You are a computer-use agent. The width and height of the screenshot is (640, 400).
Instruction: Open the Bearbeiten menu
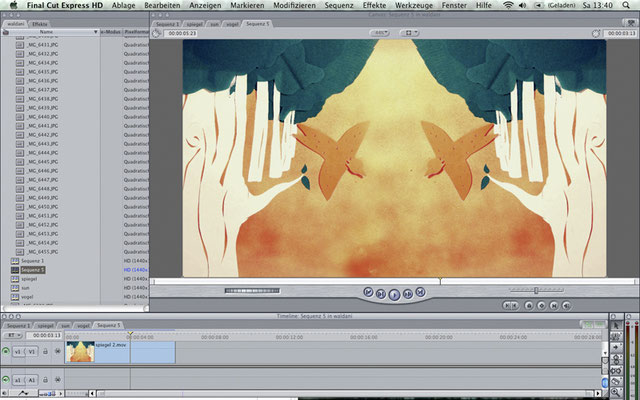(x=162, y=5)
